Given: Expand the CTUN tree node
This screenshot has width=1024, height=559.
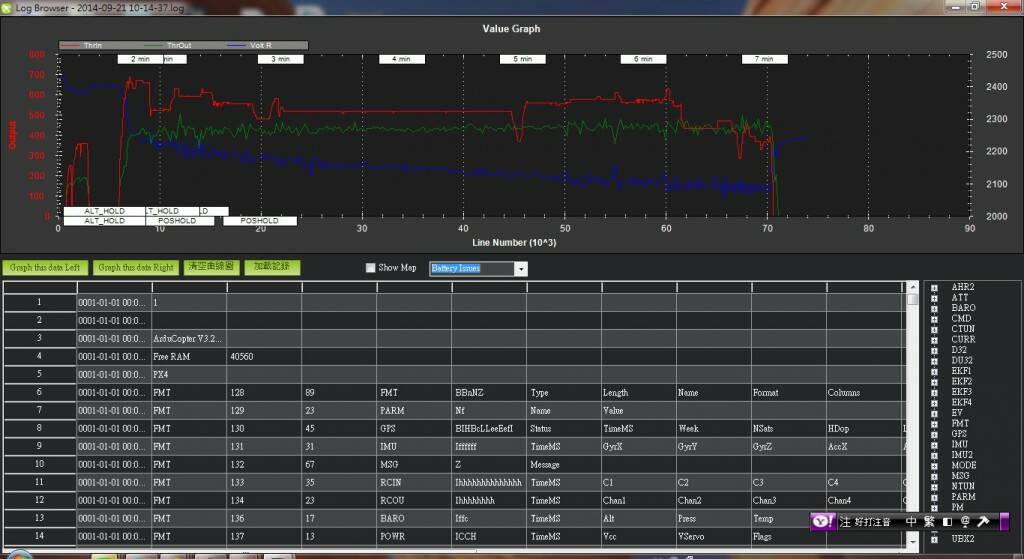Looking at the screenshot, I should pyautogui.click(x=934, y=329).
